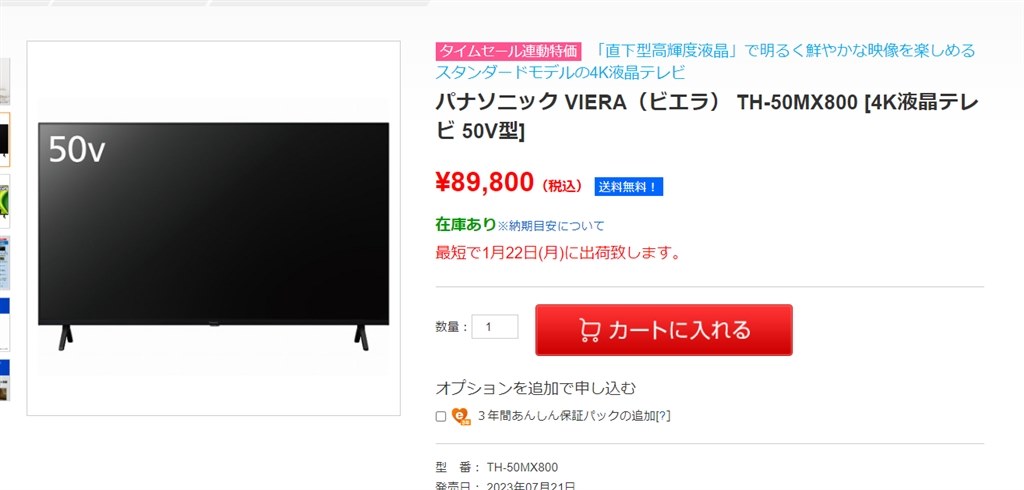The width and height of the screenshot is (1024, 490).
Task: Click the shopping cart icon on red button
Action: click(590, 331)
